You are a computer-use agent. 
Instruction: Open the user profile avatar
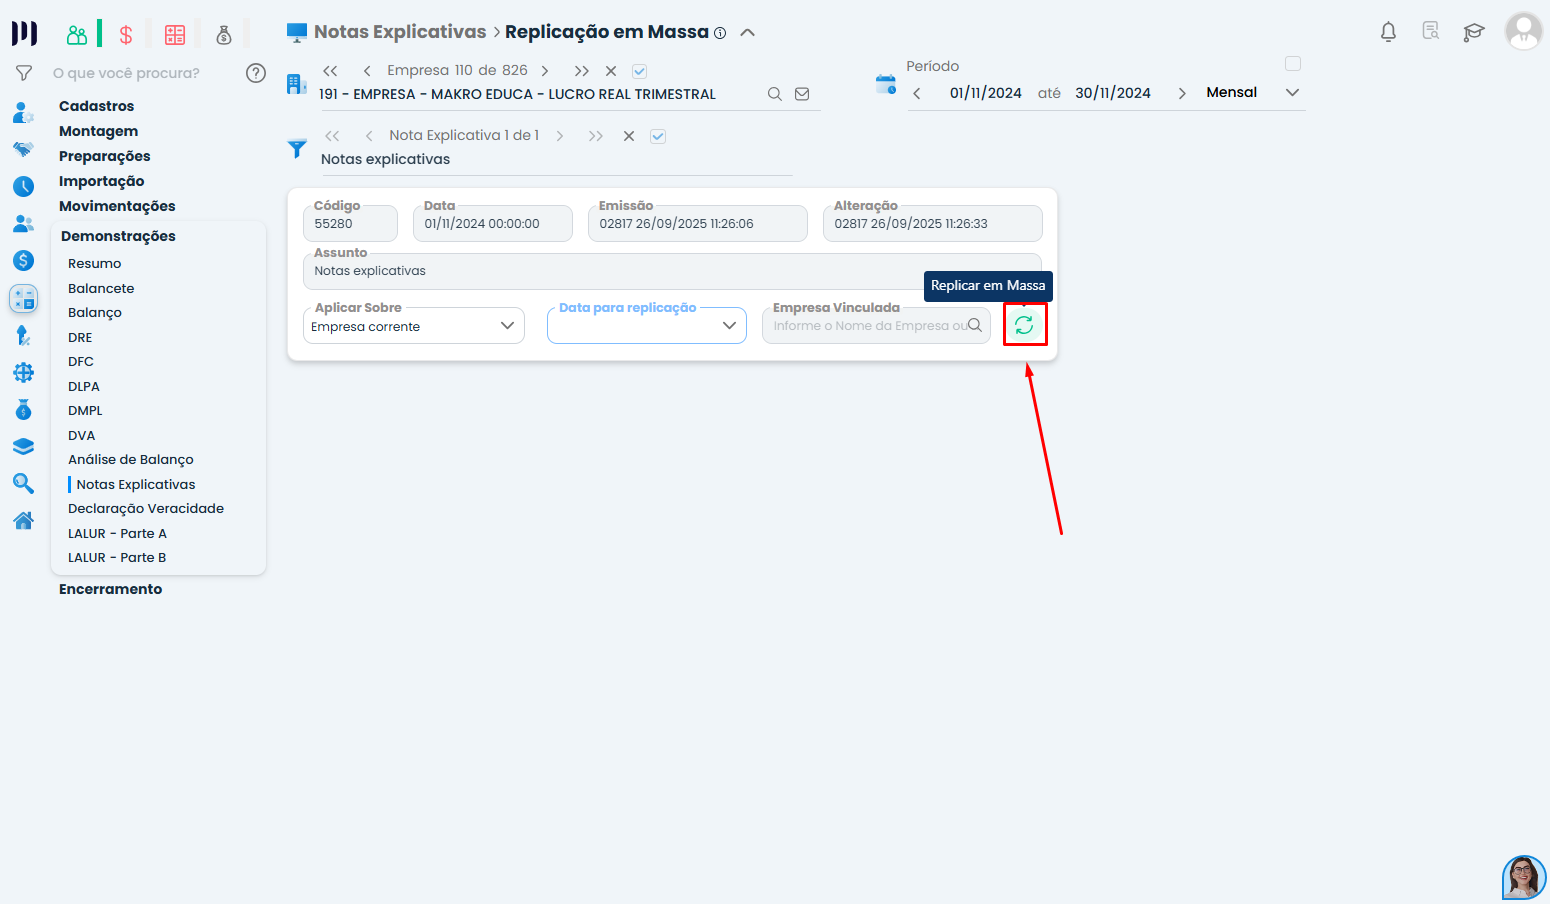[x=1524, y=32]
